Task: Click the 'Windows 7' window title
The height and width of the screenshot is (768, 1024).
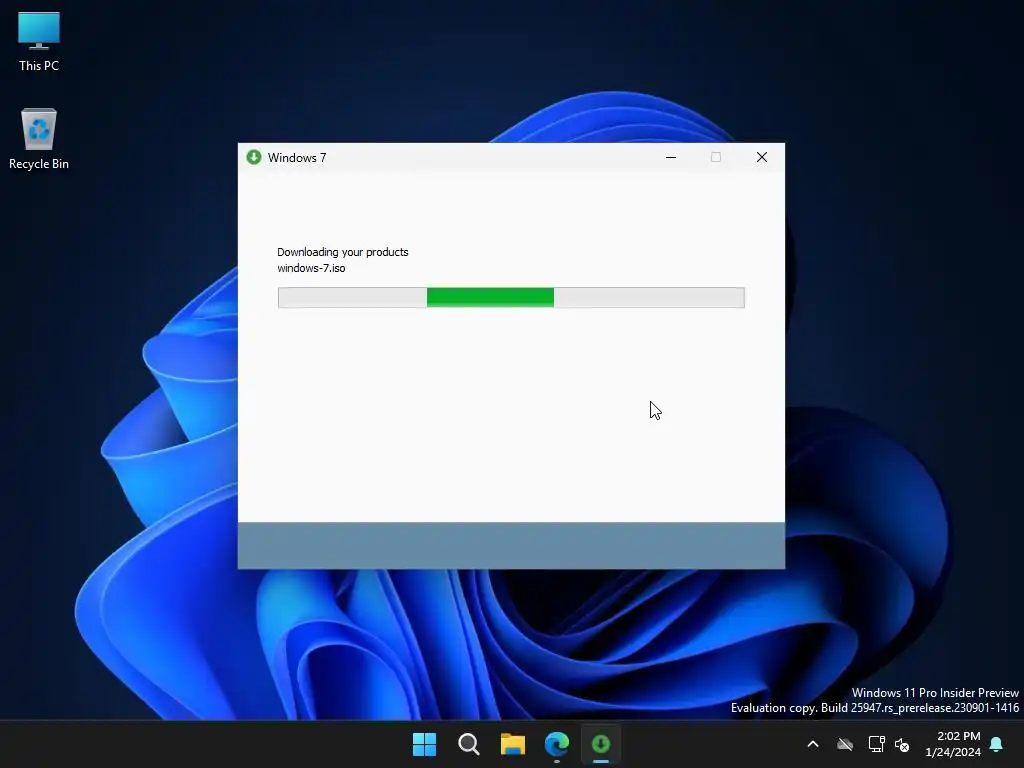Action: pyautogui.click(x=296, y=158)
